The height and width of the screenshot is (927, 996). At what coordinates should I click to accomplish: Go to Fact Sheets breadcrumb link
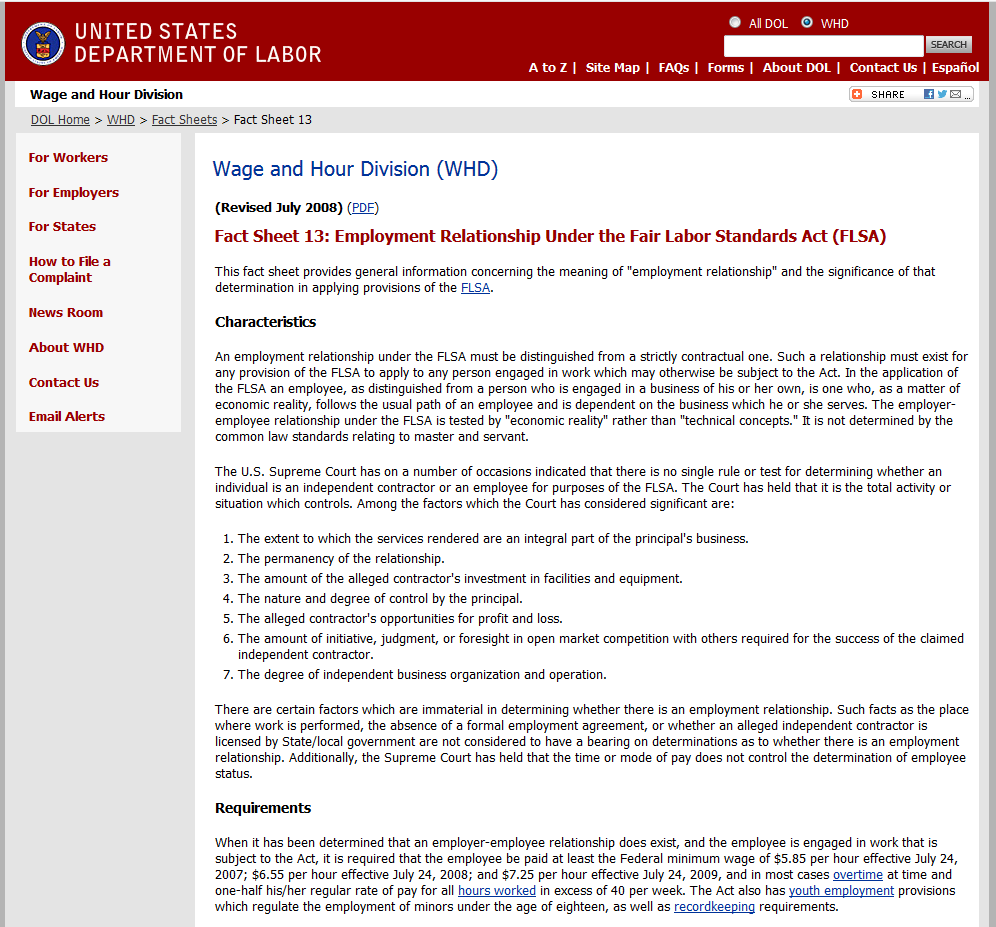[x=184, y=119]
